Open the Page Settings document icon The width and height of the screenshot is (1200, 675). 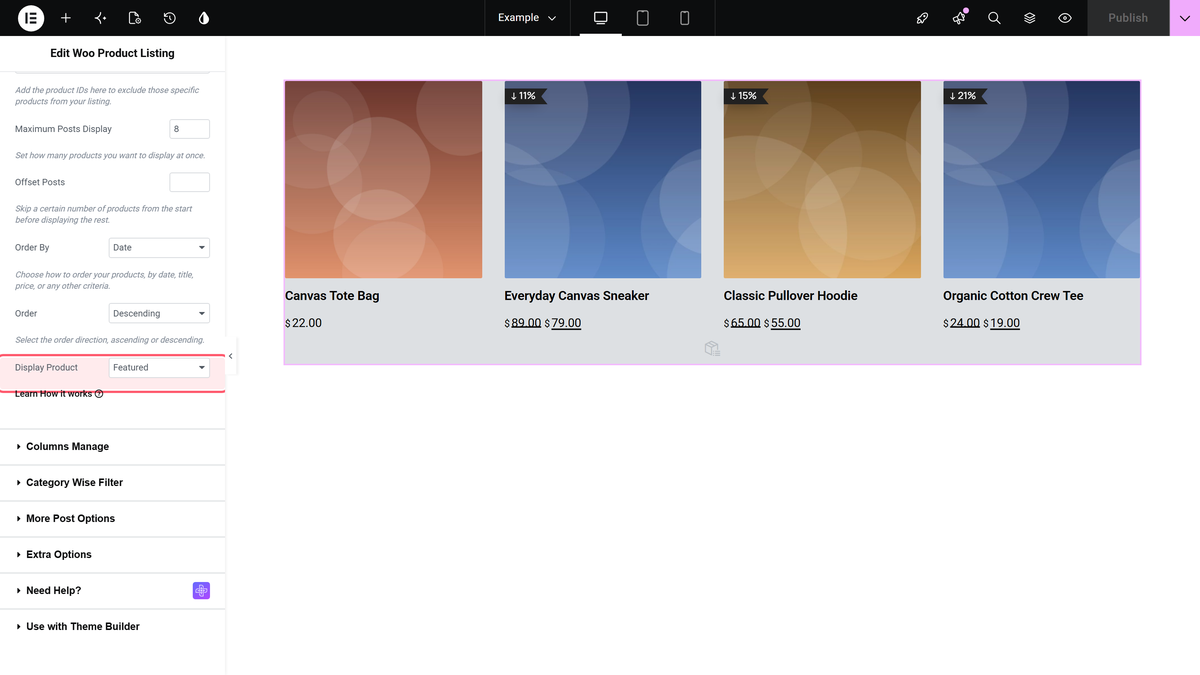coord(135,18)
